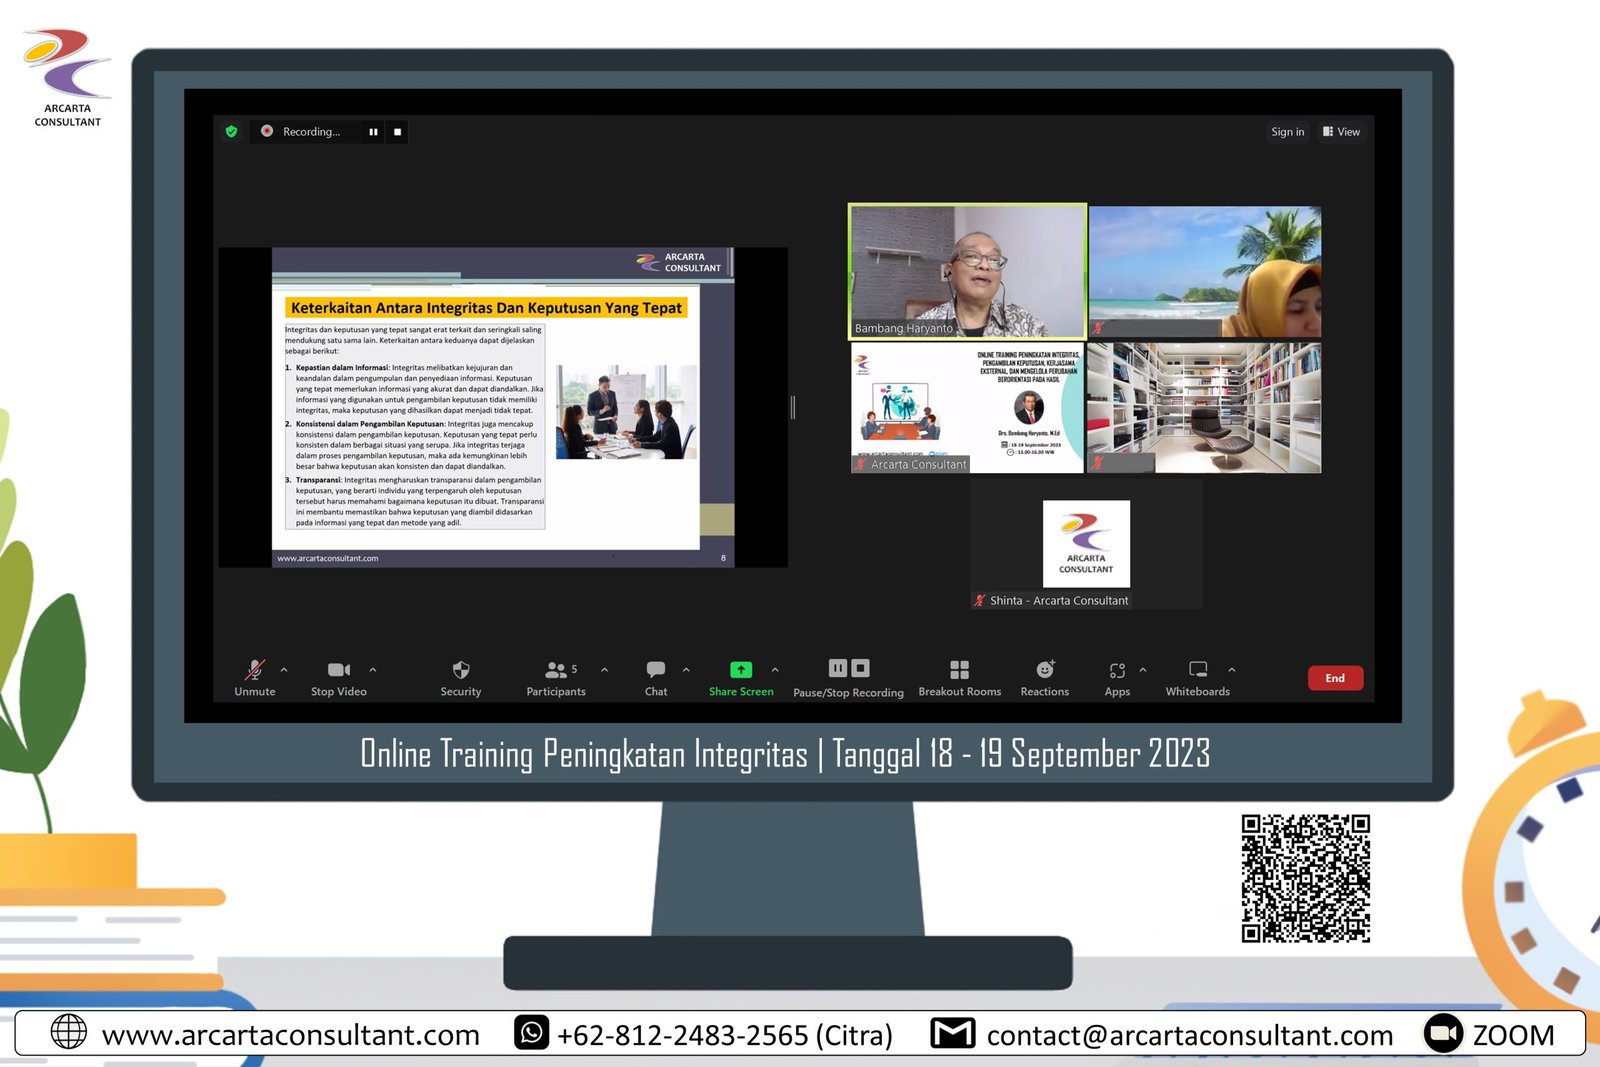The width and height of the screenshot is (1600, 1067).
Task: Expand audio options arrow next to Unmute
Action: pyautogui.click(x=284, y=670)
